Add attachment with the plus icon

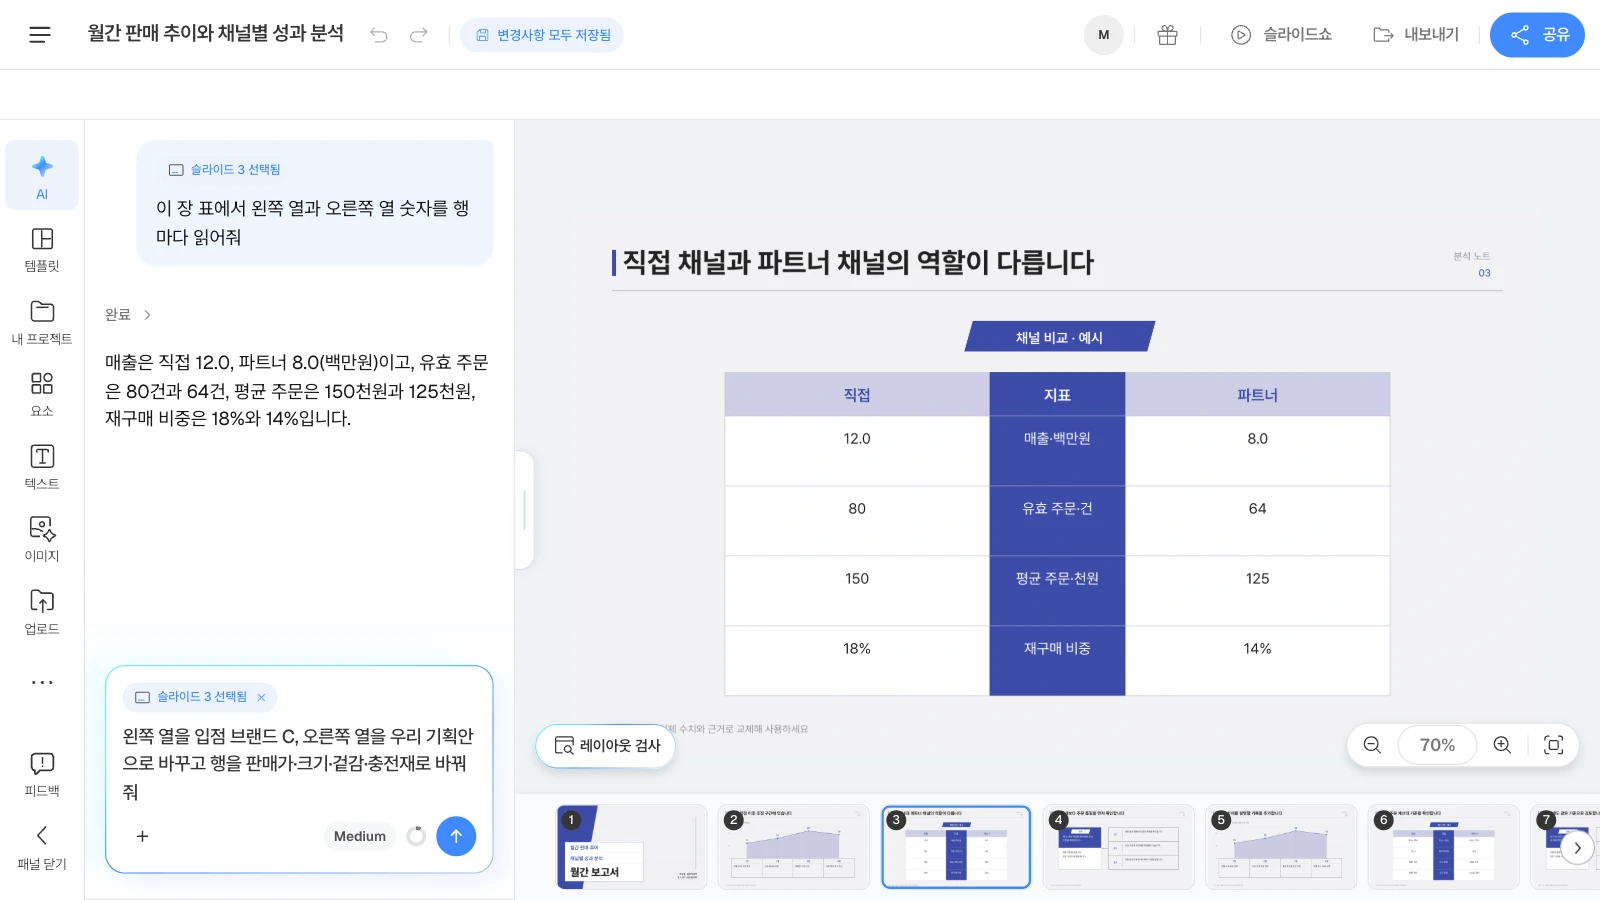(x=142, y=836)
